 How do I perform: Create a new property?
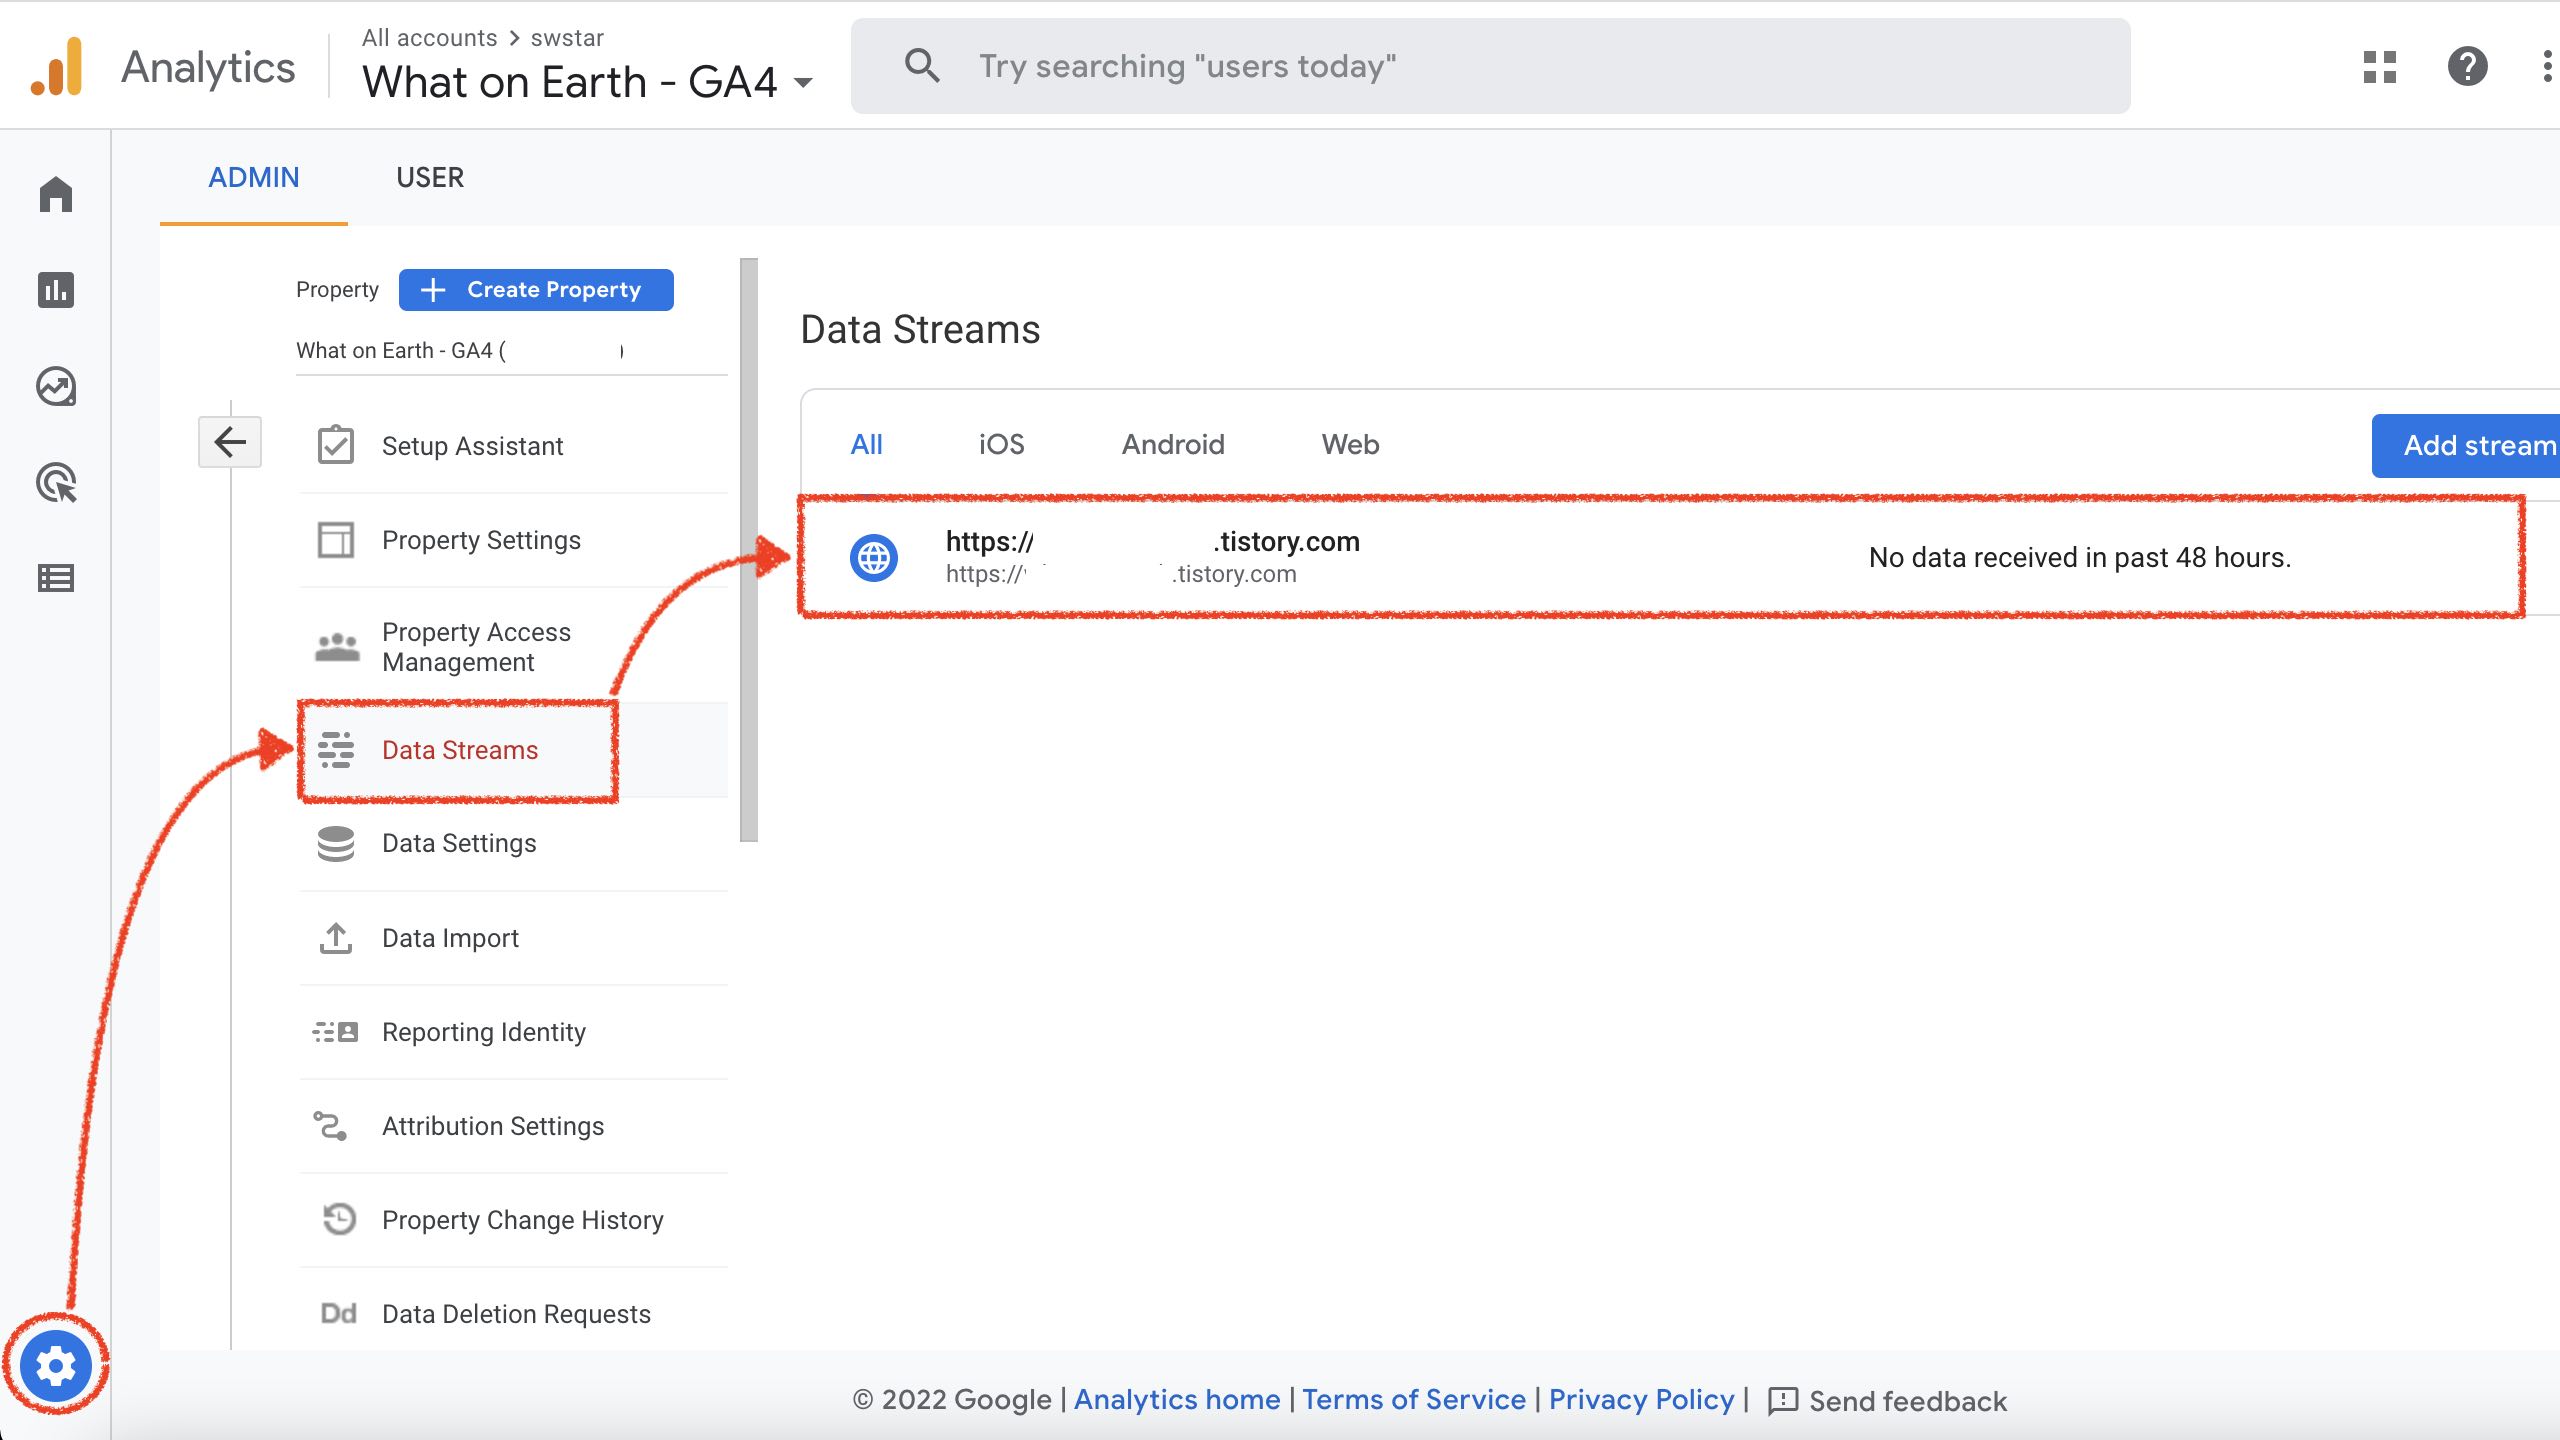536,289
